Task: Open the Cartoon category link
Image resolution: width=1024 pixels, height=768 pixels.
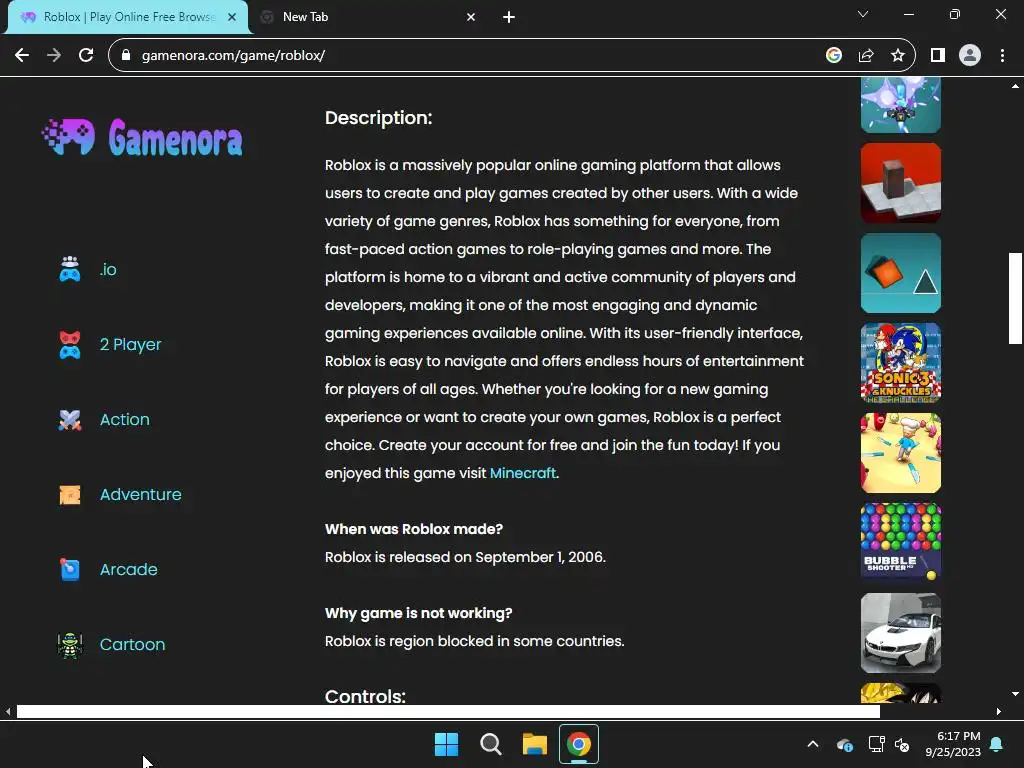Action: click(x=133, y=645)
